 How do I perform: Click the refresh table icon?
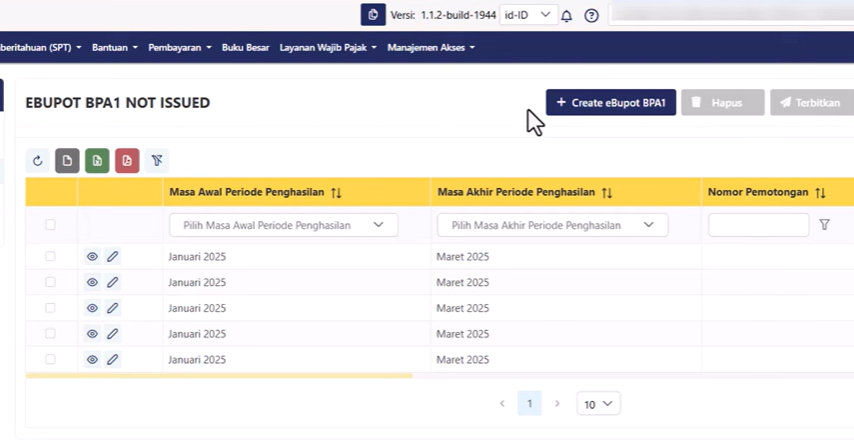coord(38,160)
